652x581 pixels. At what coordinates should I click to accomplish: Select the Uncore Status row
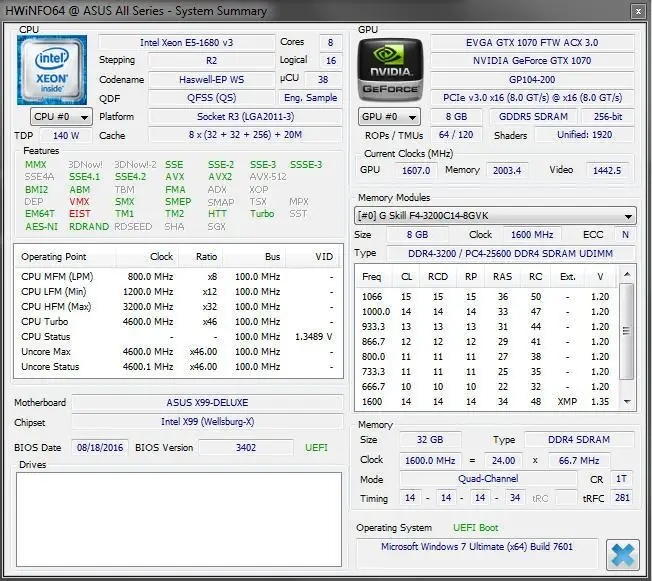178,367
